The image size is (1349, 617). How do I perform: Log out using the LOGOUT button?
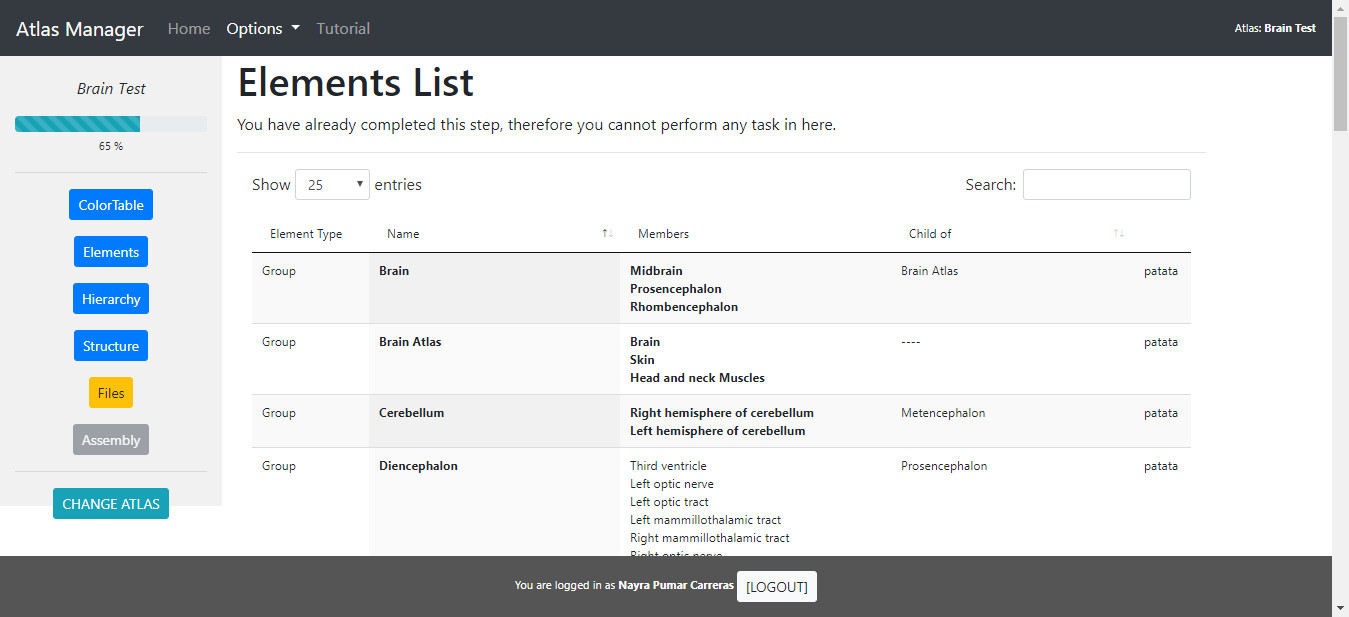(x=777, y=587)
